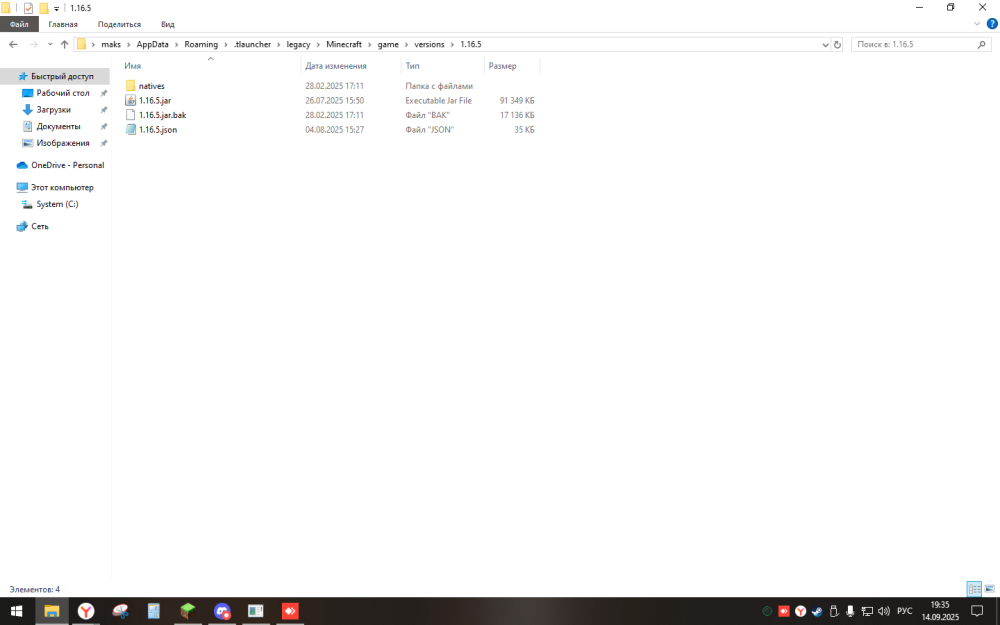
Task: Click AppData in the address breadcrumb
Action: [x=152, y=45]
